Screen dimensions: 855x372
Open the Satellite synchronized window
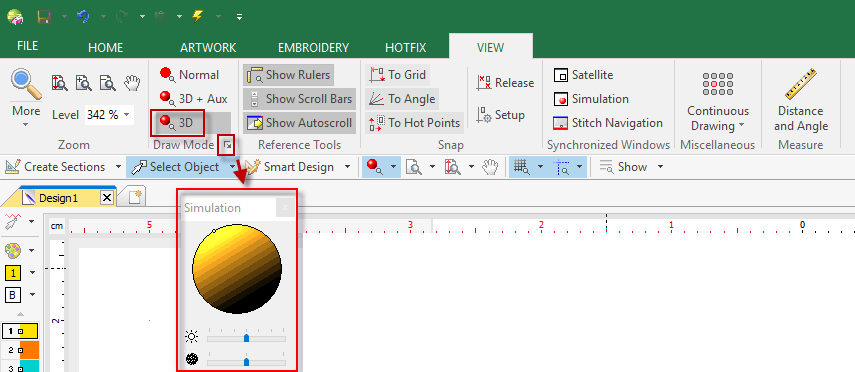pos(583,75)
